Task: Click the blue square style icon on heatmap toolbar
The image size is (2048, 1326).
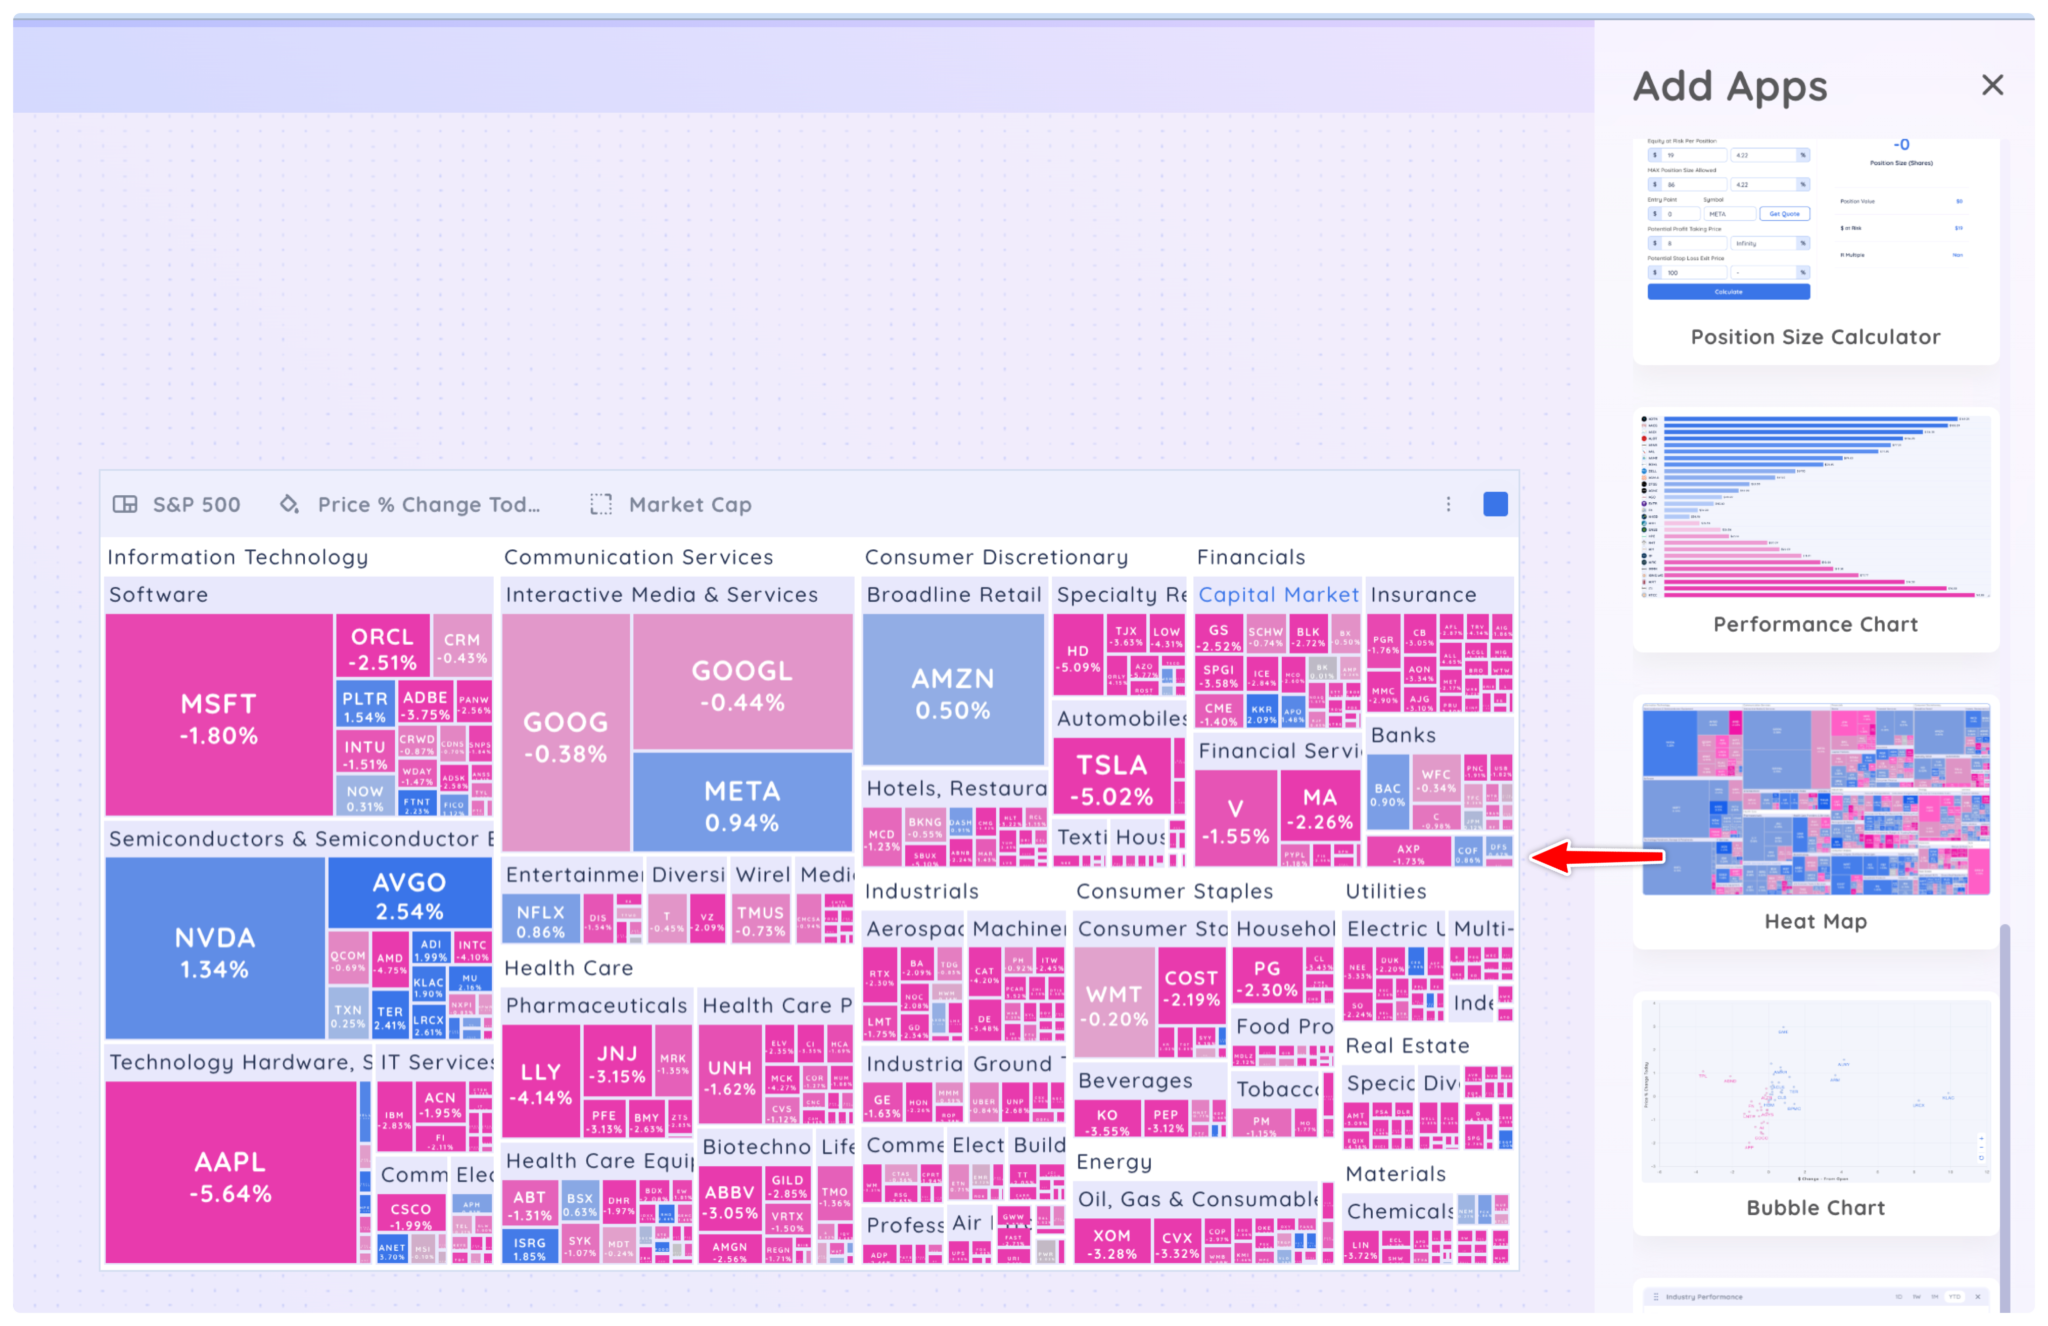Action: pos(1495,505)
